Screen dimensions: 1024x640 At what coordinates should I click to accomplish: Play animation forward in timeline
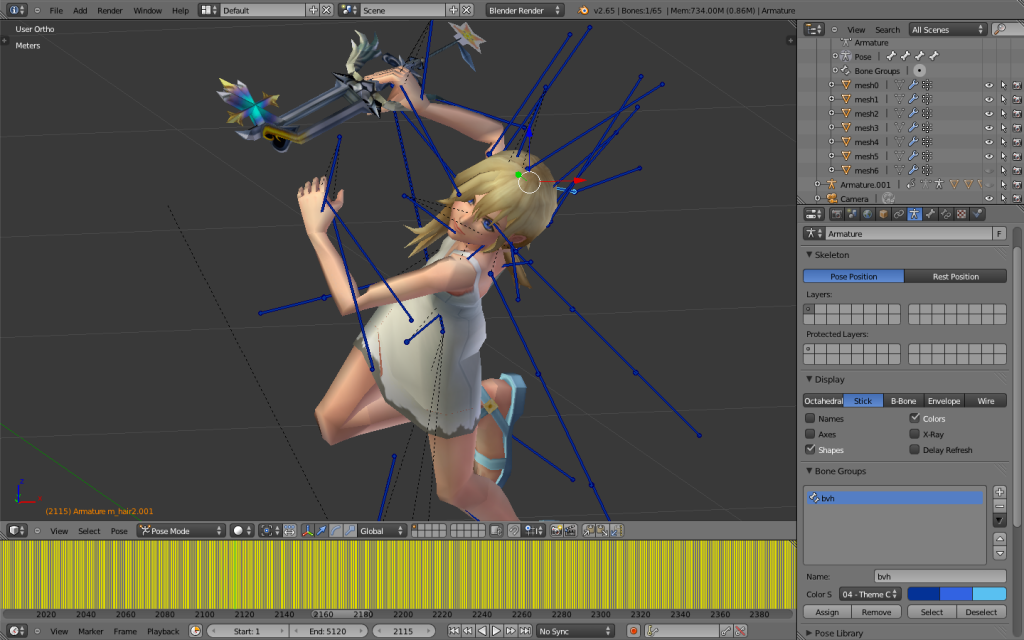click(496, 631)
